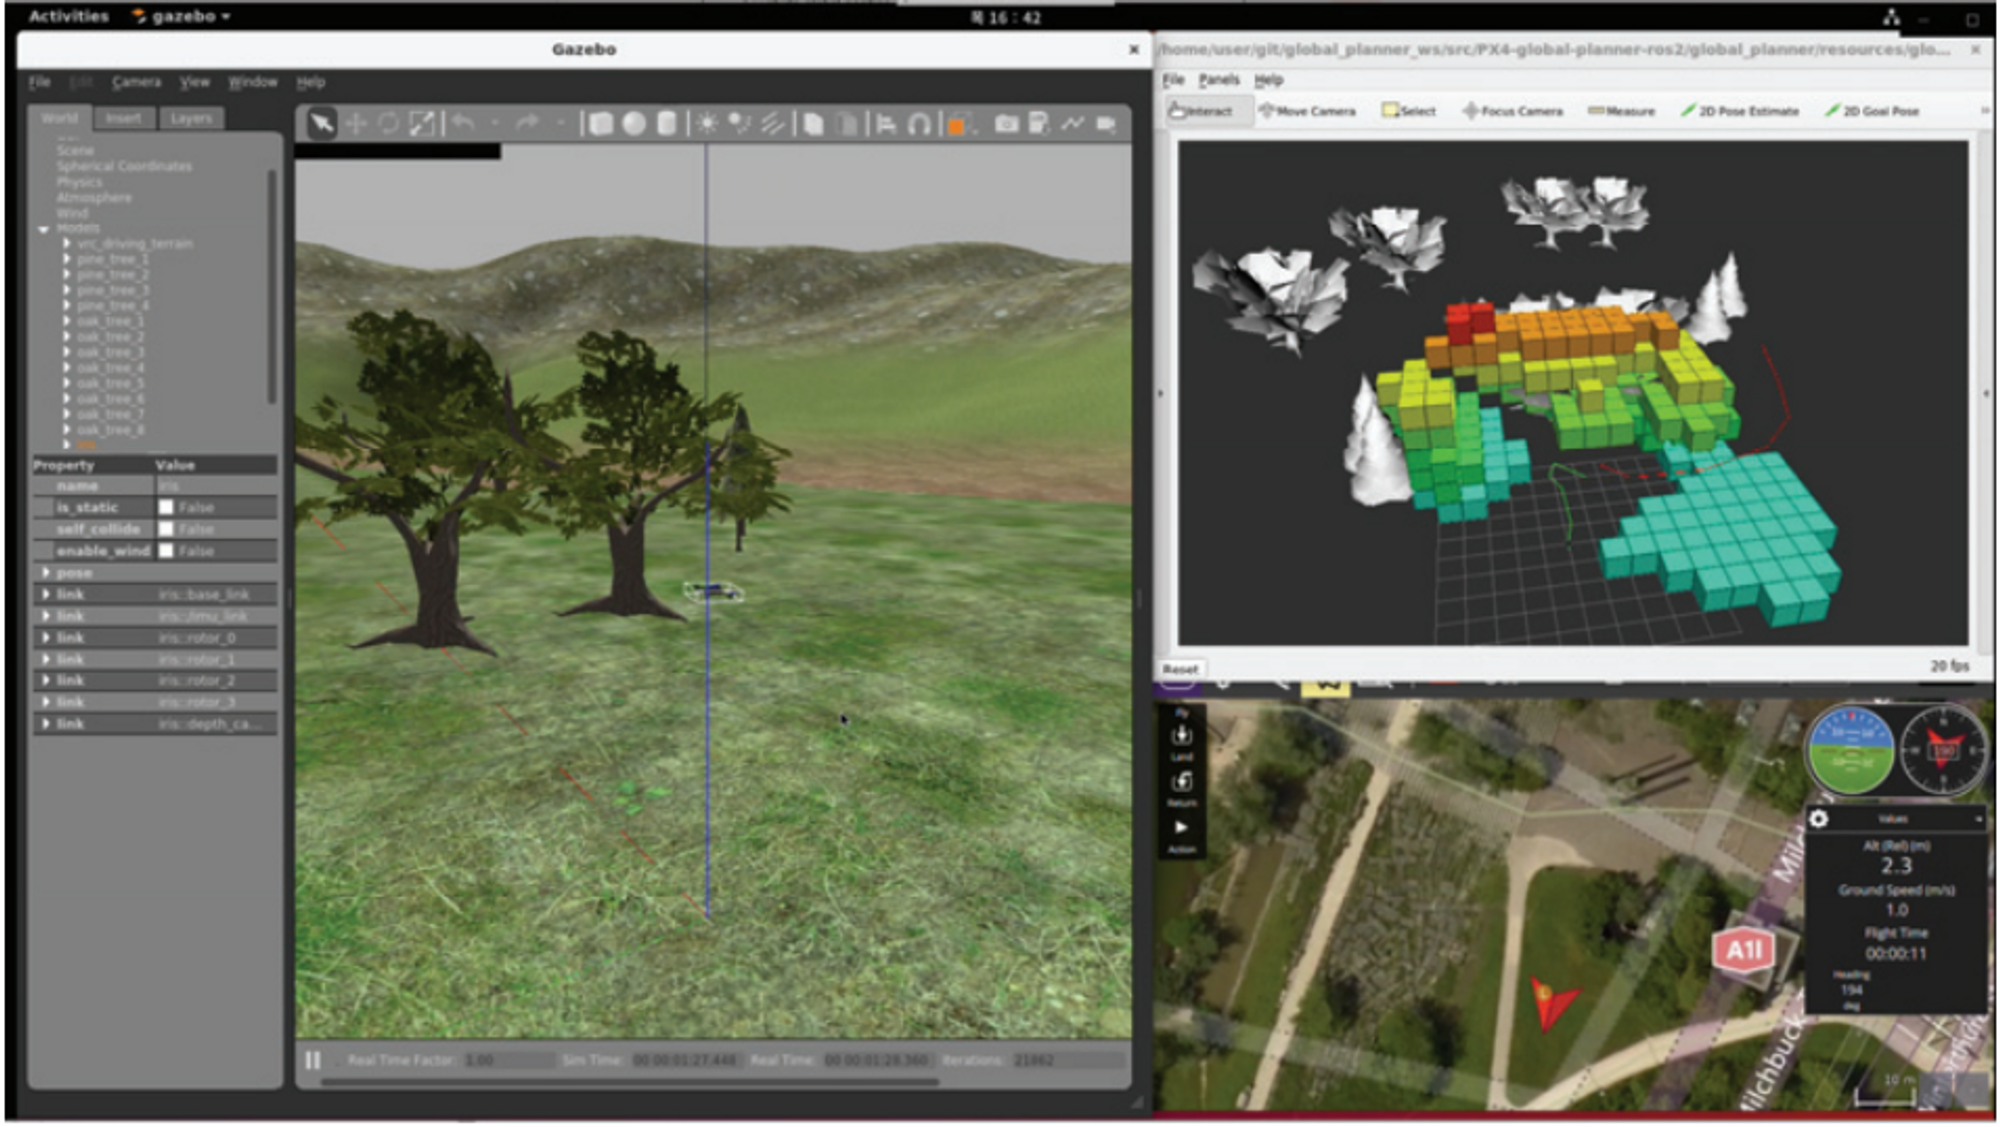This screenshot has width=2000, height=1127.
Task: Open the Camera menu in Gazebo
Action: point(136,82)
